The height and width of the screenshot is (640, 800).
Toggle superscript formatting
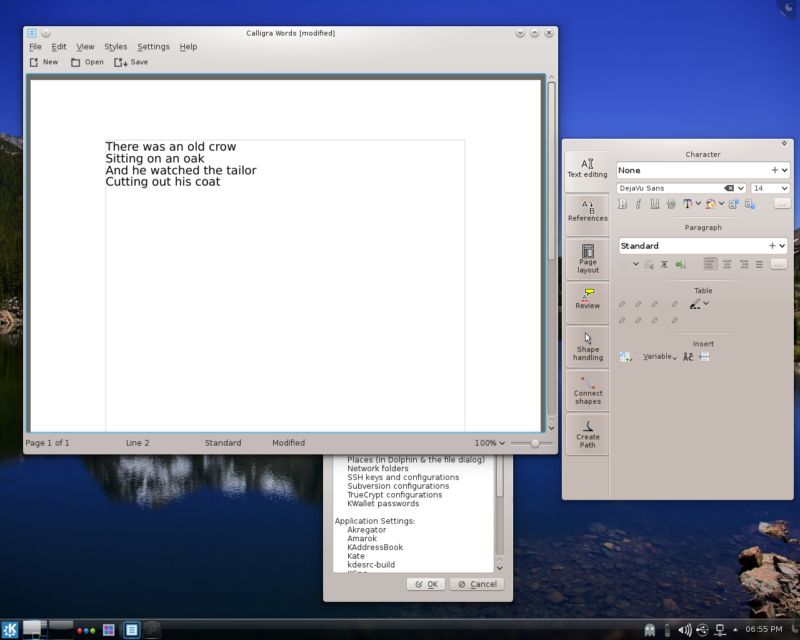(x=733, y=204)
